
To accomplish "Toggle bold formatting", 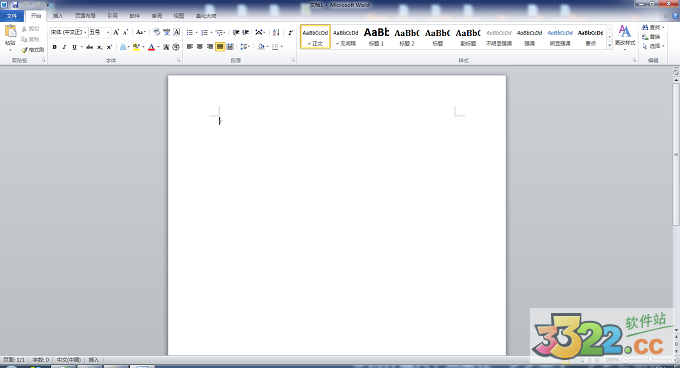I will coord(55,47).
